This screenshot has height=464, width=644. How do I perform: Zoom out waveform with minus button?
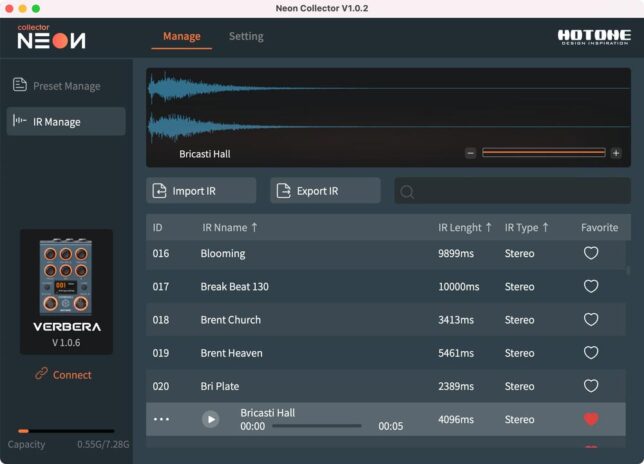(x=471, y=153)
